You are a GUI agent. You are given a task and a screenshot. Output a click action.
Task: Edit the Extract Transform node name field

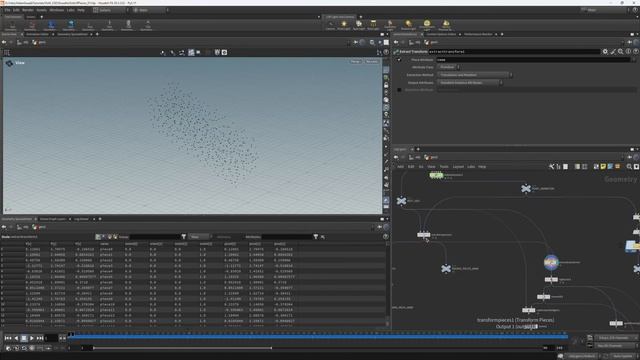pyautogui.click(x=514, y=51)
